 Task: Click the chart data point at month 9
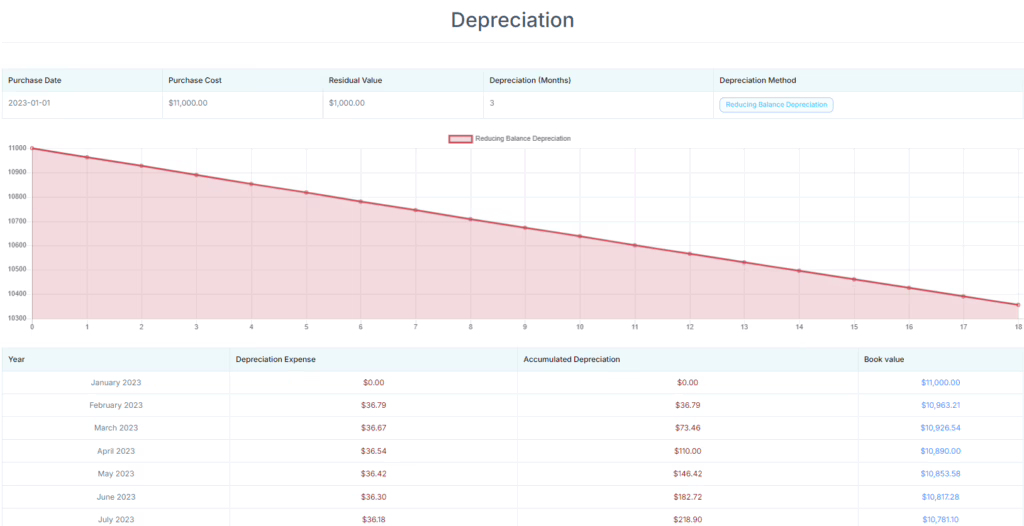click(525, 228)
